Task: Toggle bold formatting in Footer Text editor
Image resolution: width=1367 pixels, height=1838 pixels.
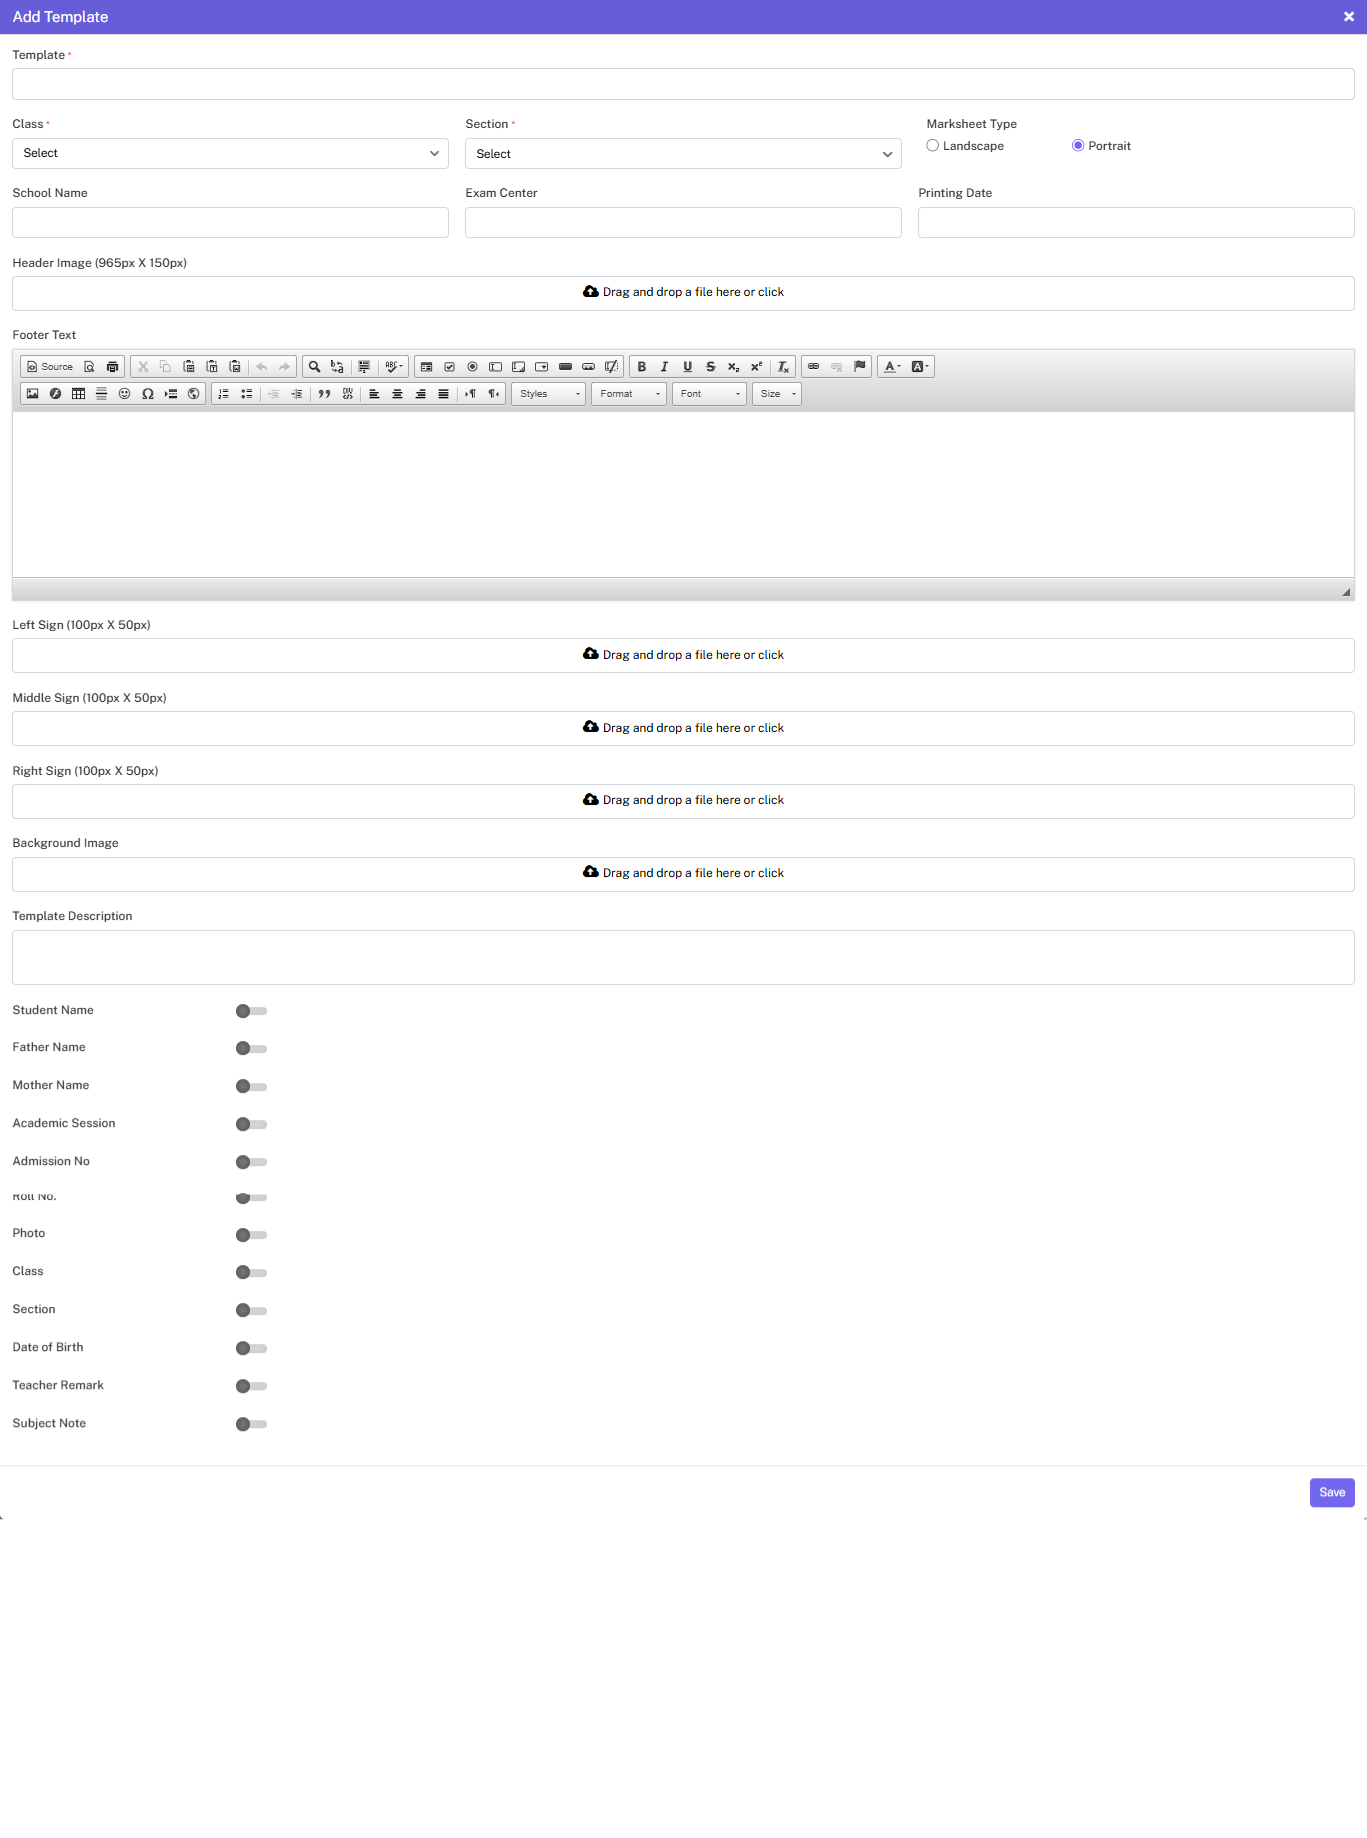Action: click(642, 367)
